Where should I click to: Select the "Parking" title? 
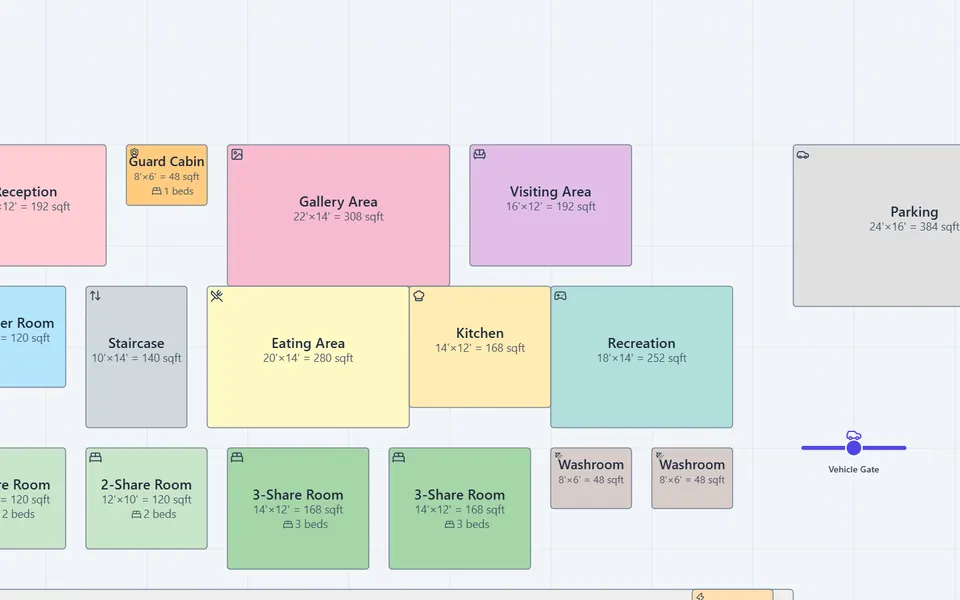click(914, 212)
